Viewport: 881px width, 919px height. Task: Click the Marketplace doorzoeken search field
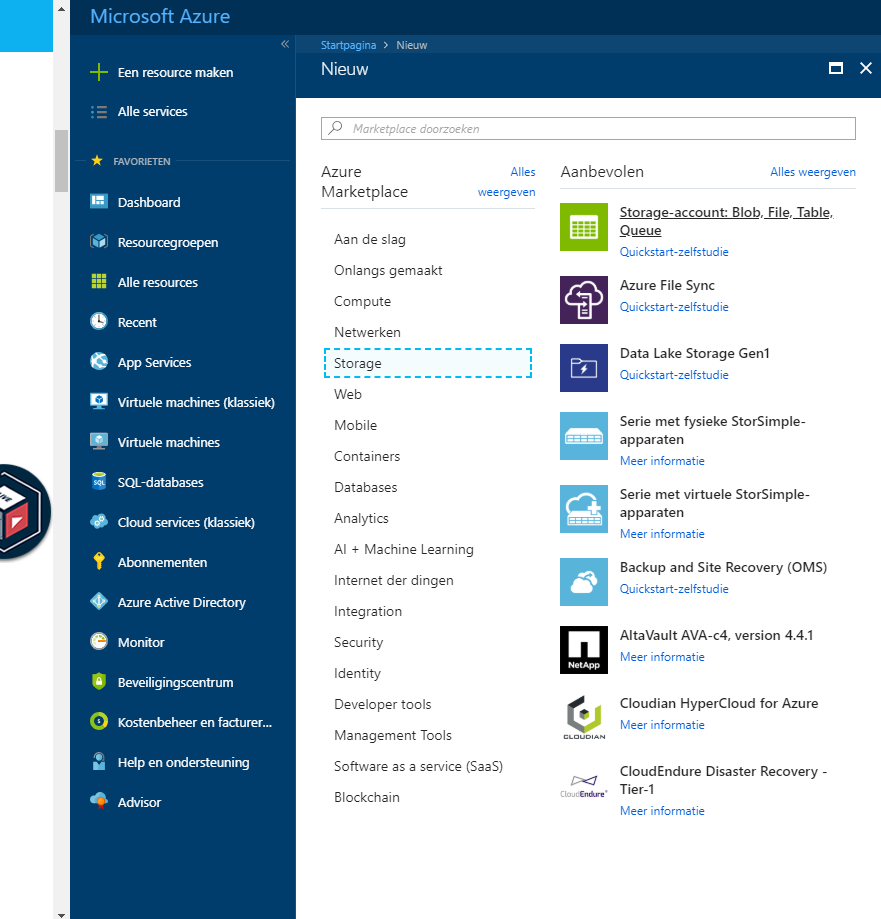click(x=588, y=128)
